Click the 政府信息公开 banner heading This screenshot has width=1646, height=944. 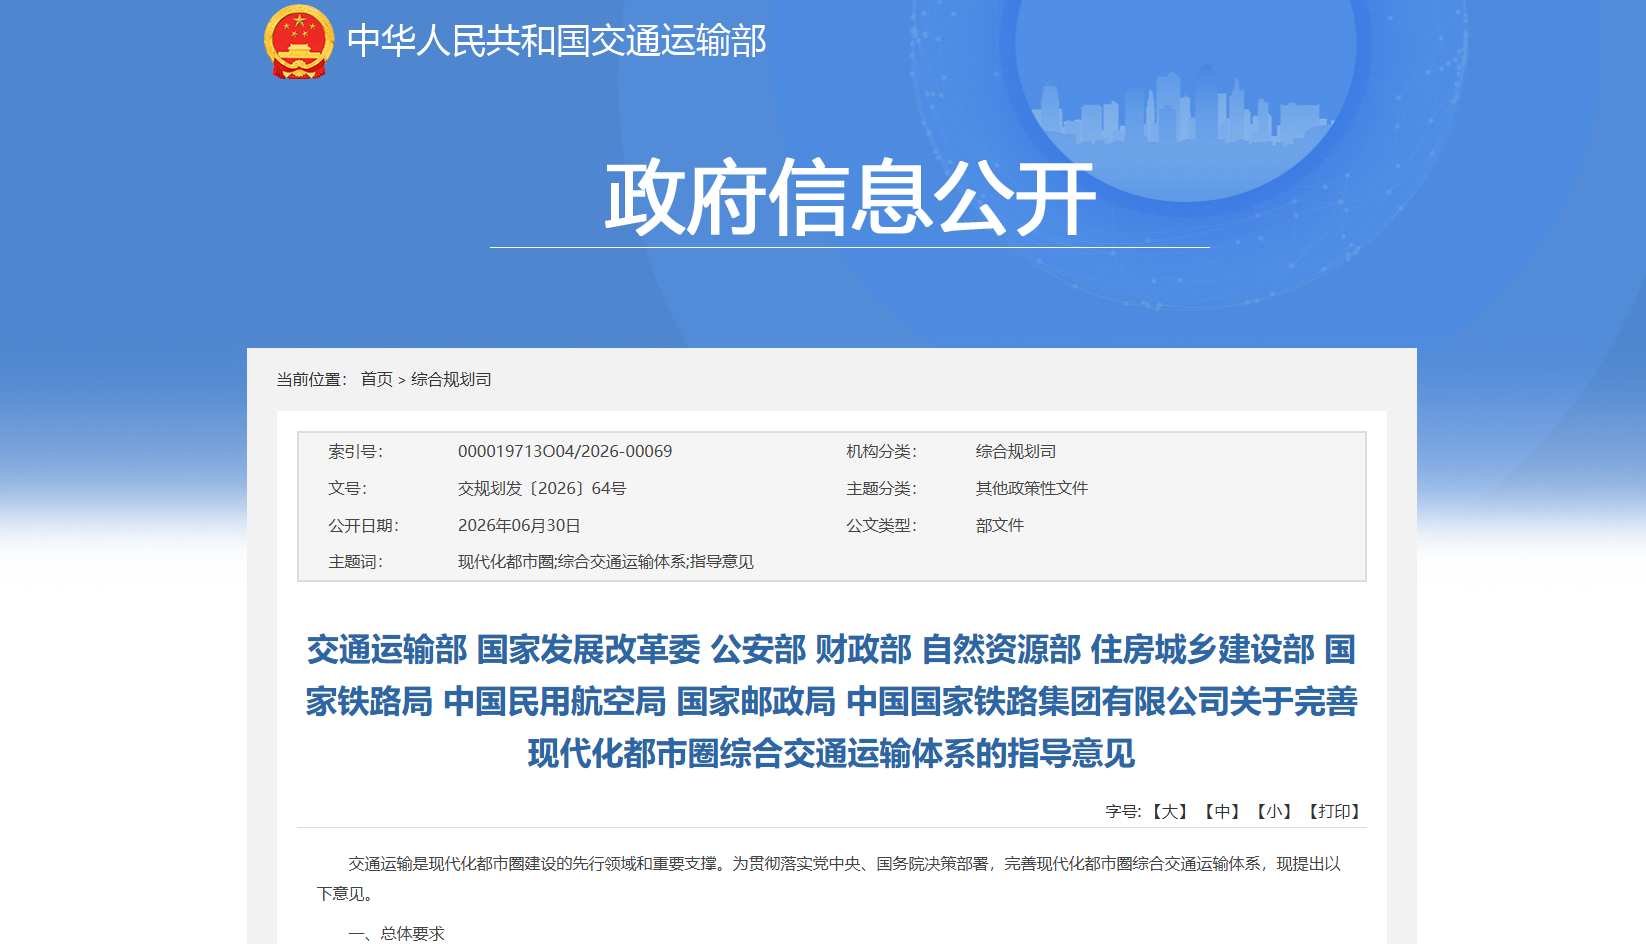[x=850, y=198]
